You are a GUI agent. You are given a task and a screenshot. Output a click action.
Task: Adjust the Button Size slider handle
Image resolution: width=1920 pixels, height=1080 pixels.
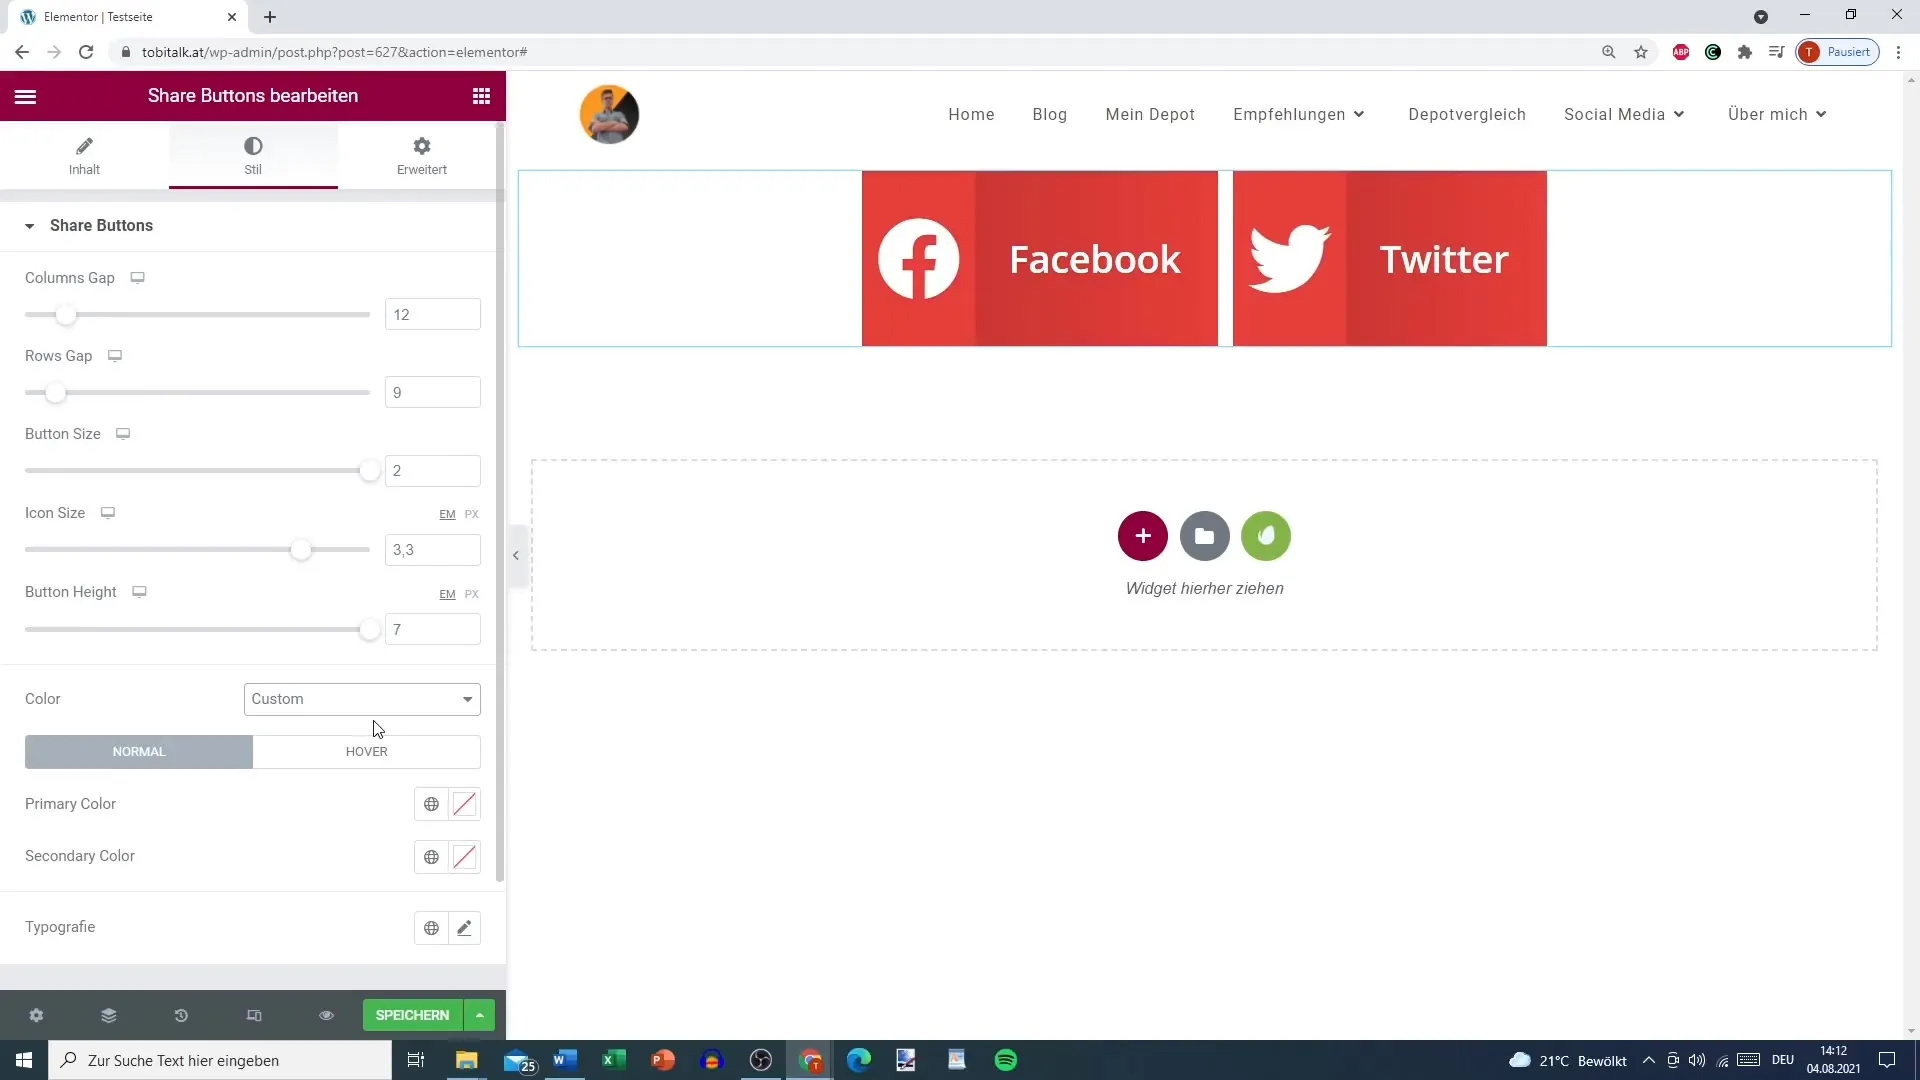pos(369,471)
